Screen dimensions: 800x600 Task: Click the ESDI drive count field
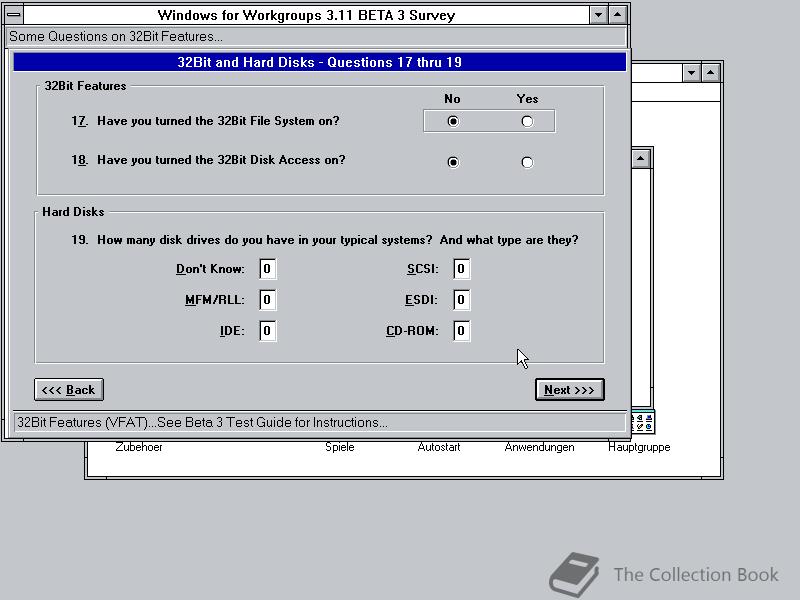[x=461, y=299]
